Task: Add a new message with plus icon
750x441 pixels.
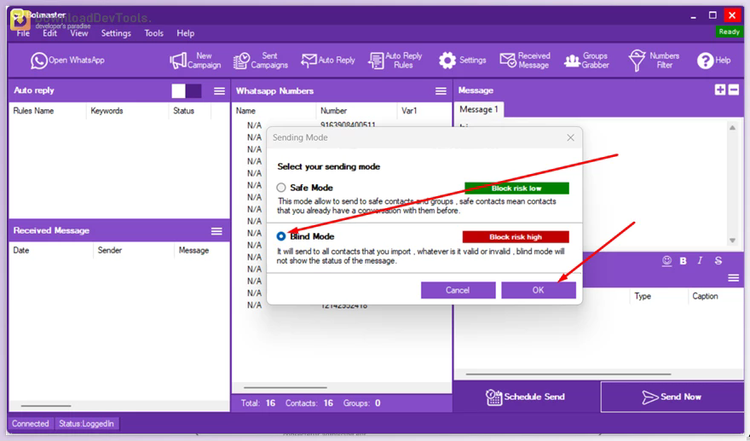Action: (720, 89)
